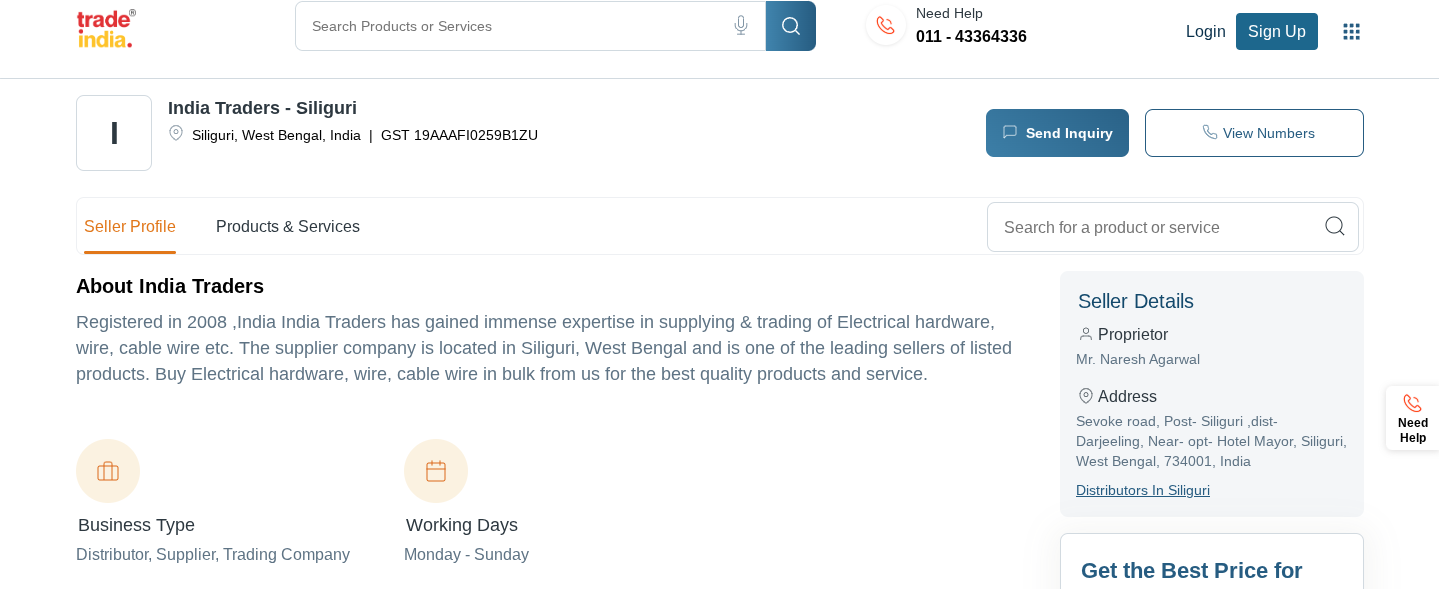Viewport: 1439px width, 589px height.
Task: Click the India Traders "I" avatar
Action: [114, 133]
